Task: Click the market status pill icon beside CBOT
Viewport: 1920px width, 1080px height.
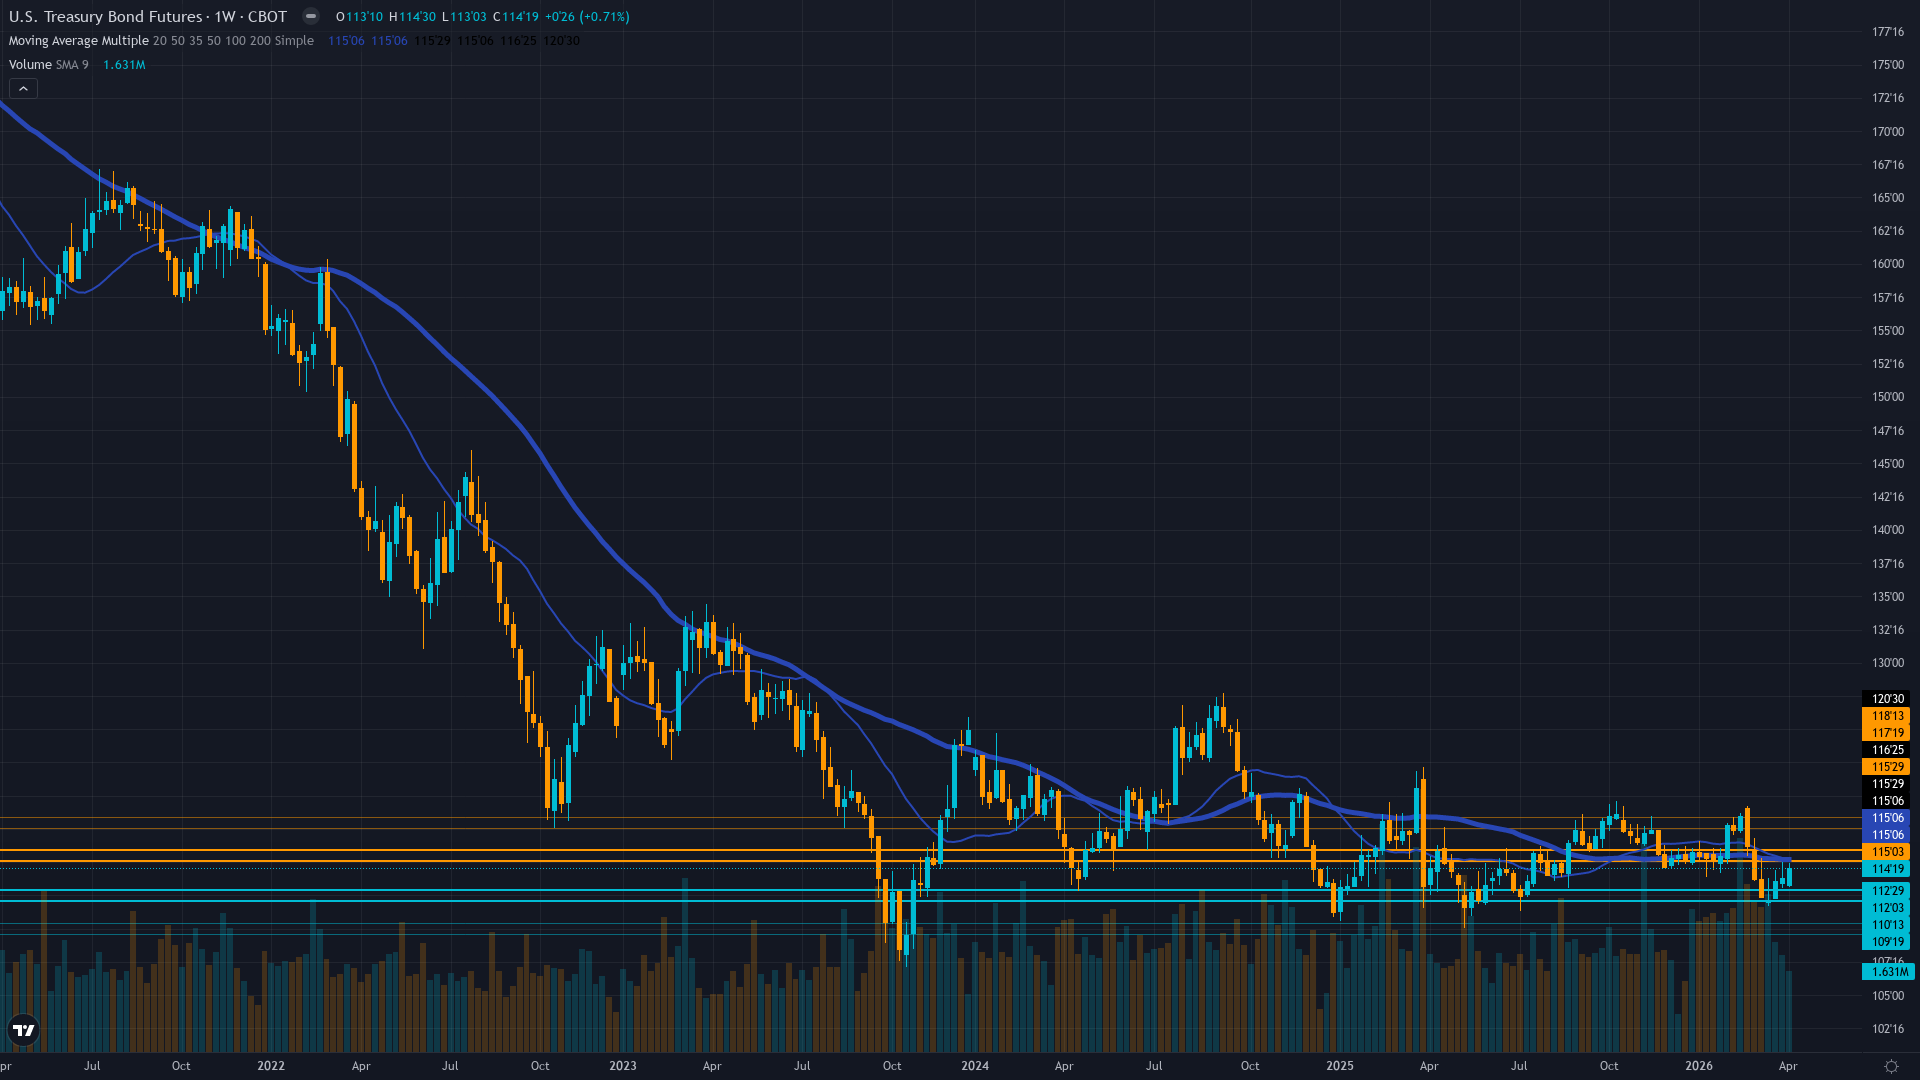Action: [x=311, y=16]
